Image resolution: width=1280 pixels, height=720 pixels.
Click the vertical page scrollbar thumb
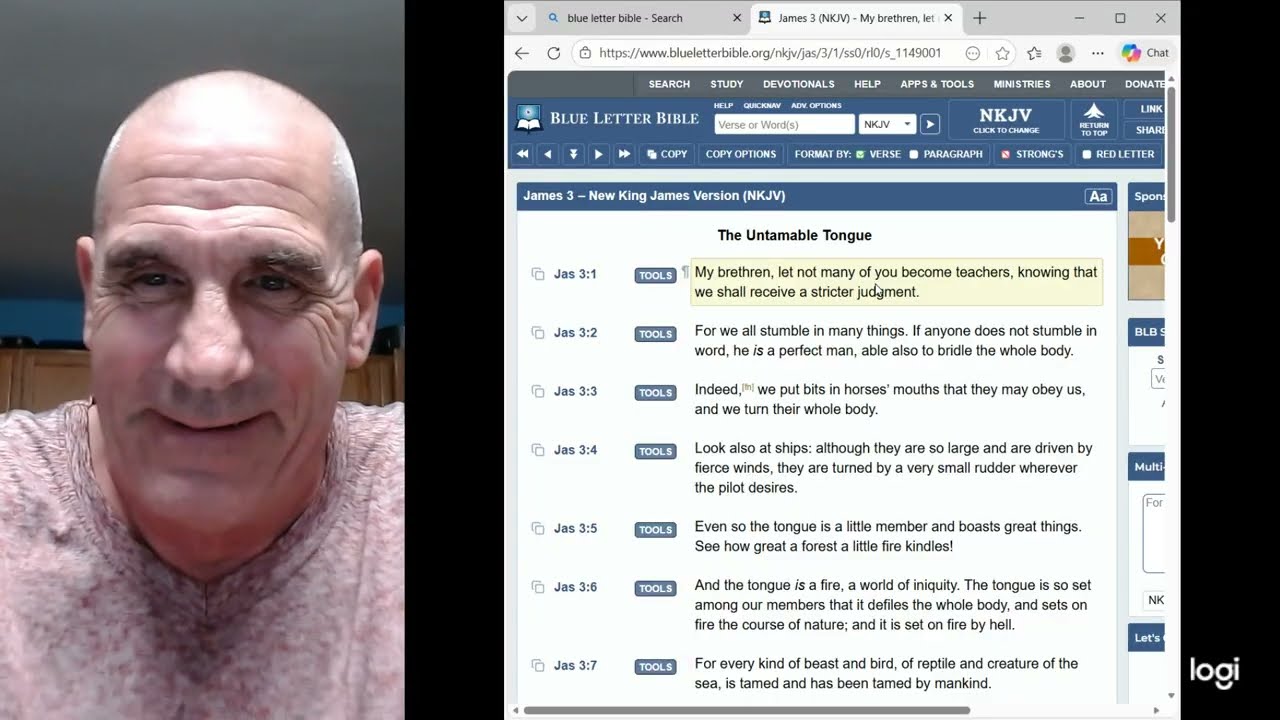click(1171, 155)
